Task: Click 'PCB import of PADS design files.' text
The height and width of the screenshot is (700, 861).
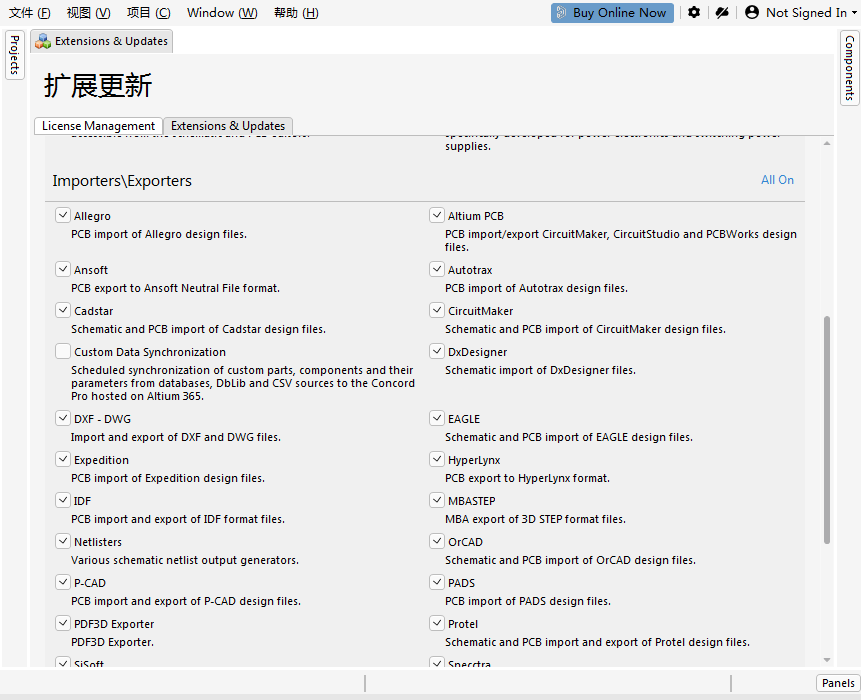Action: tap(528, 602)
